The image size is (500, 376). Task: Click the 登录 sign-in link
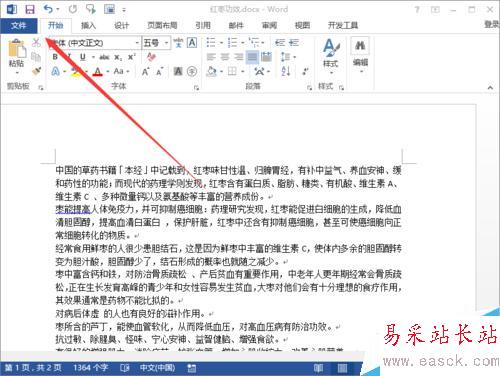point(492,24)
